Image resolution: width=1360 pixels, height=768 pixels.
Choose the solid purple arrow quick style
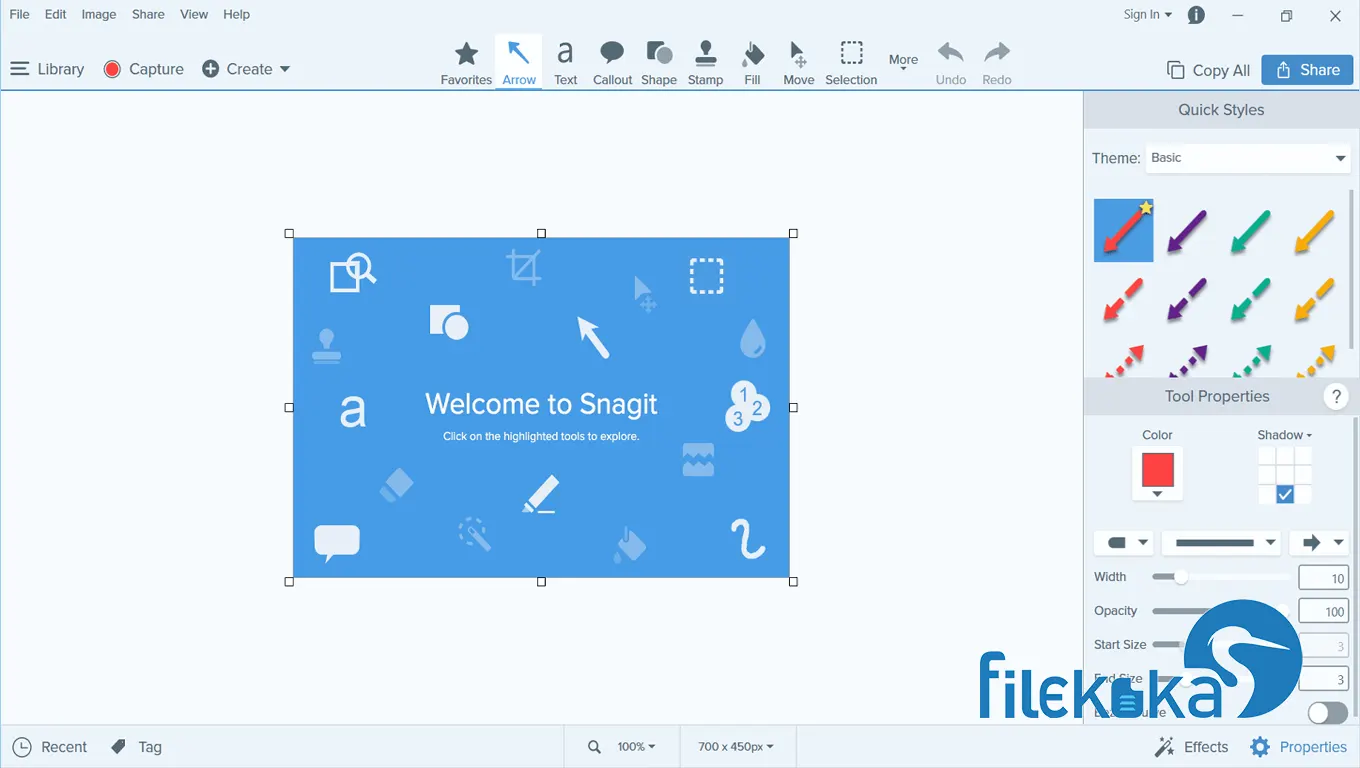coord(1187,231)
